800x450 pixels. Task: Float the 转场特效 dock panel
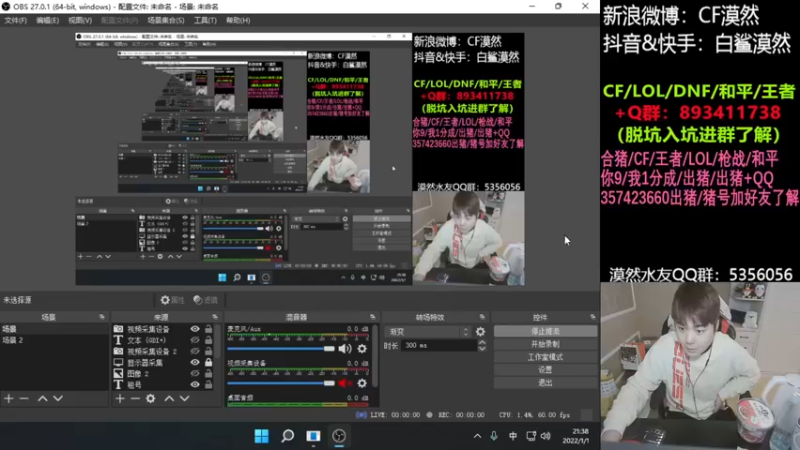click(482, 317)
